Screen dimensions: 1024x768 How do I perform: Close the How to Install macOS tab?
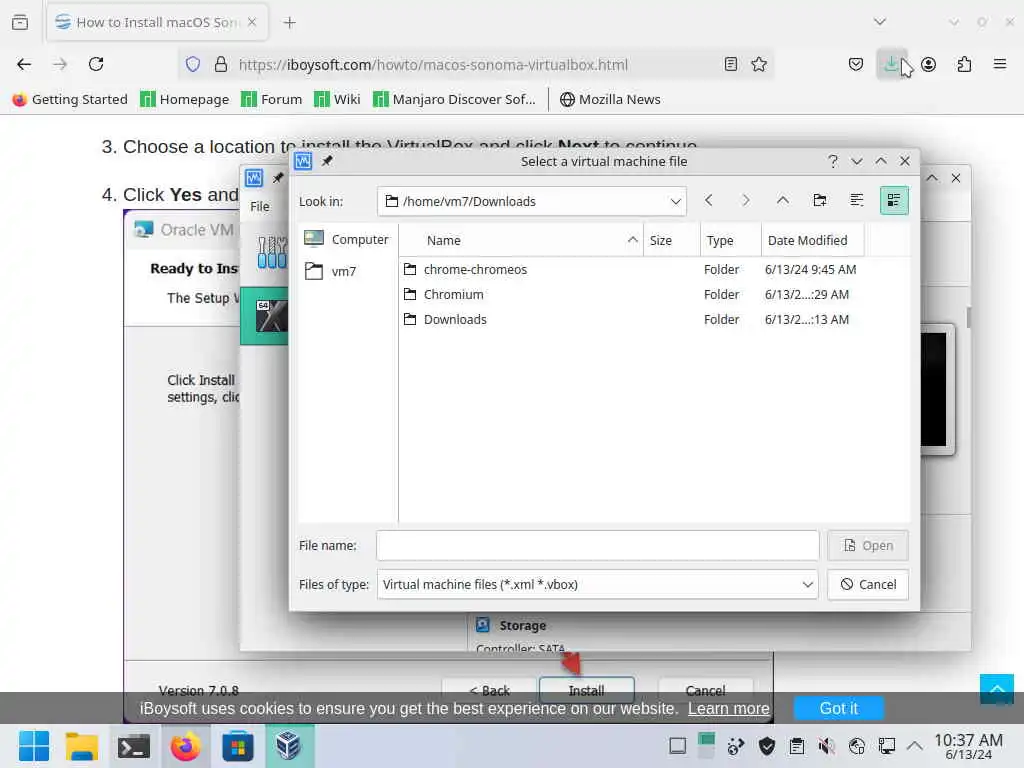pos(252,22)
